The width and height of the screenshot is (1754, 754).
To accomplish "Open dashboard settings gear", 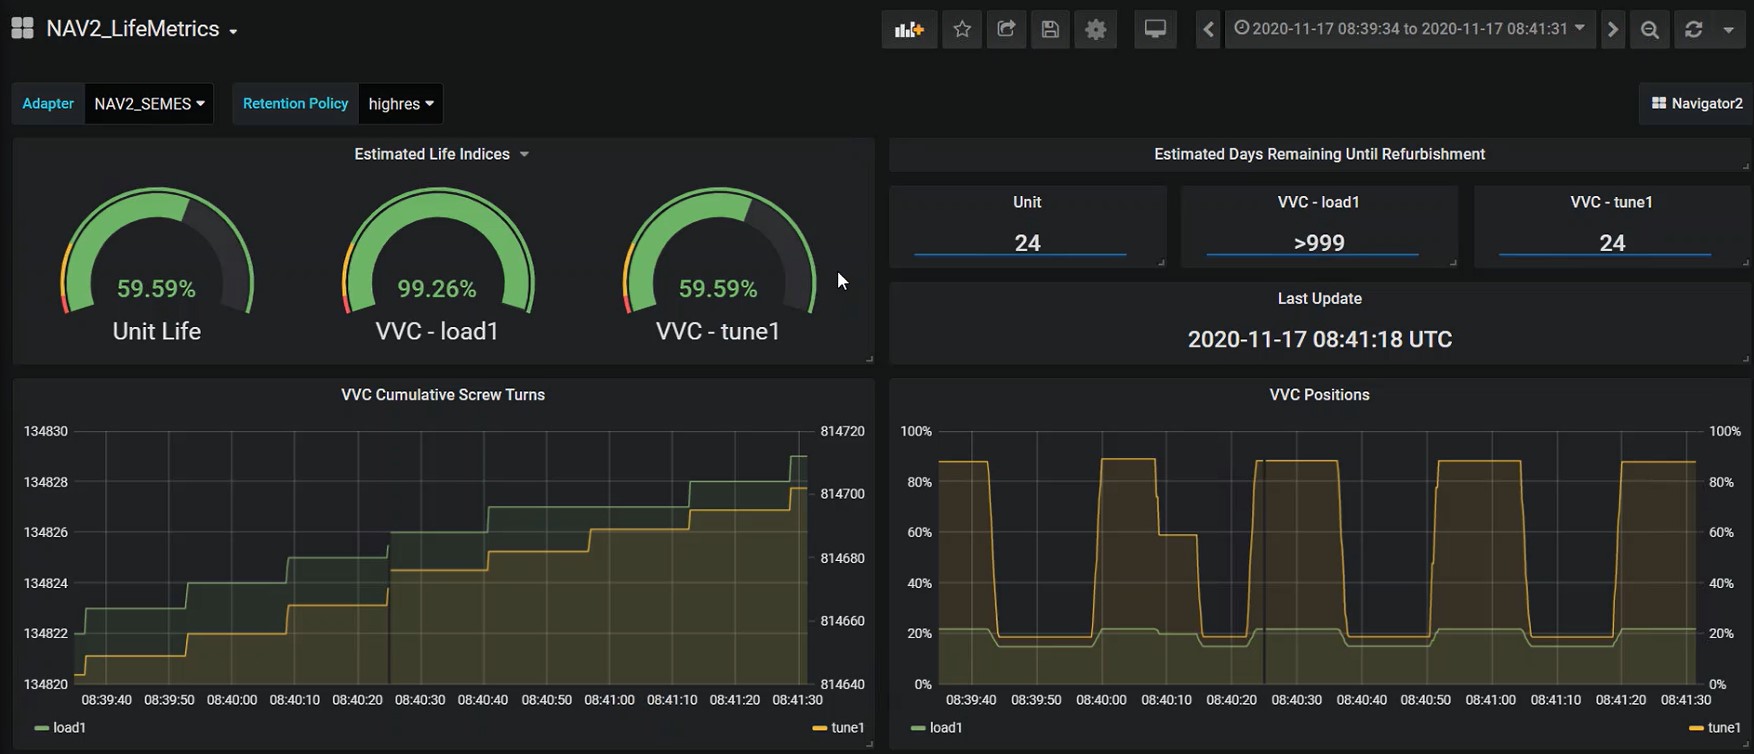I will click(x=1096, y=30).
